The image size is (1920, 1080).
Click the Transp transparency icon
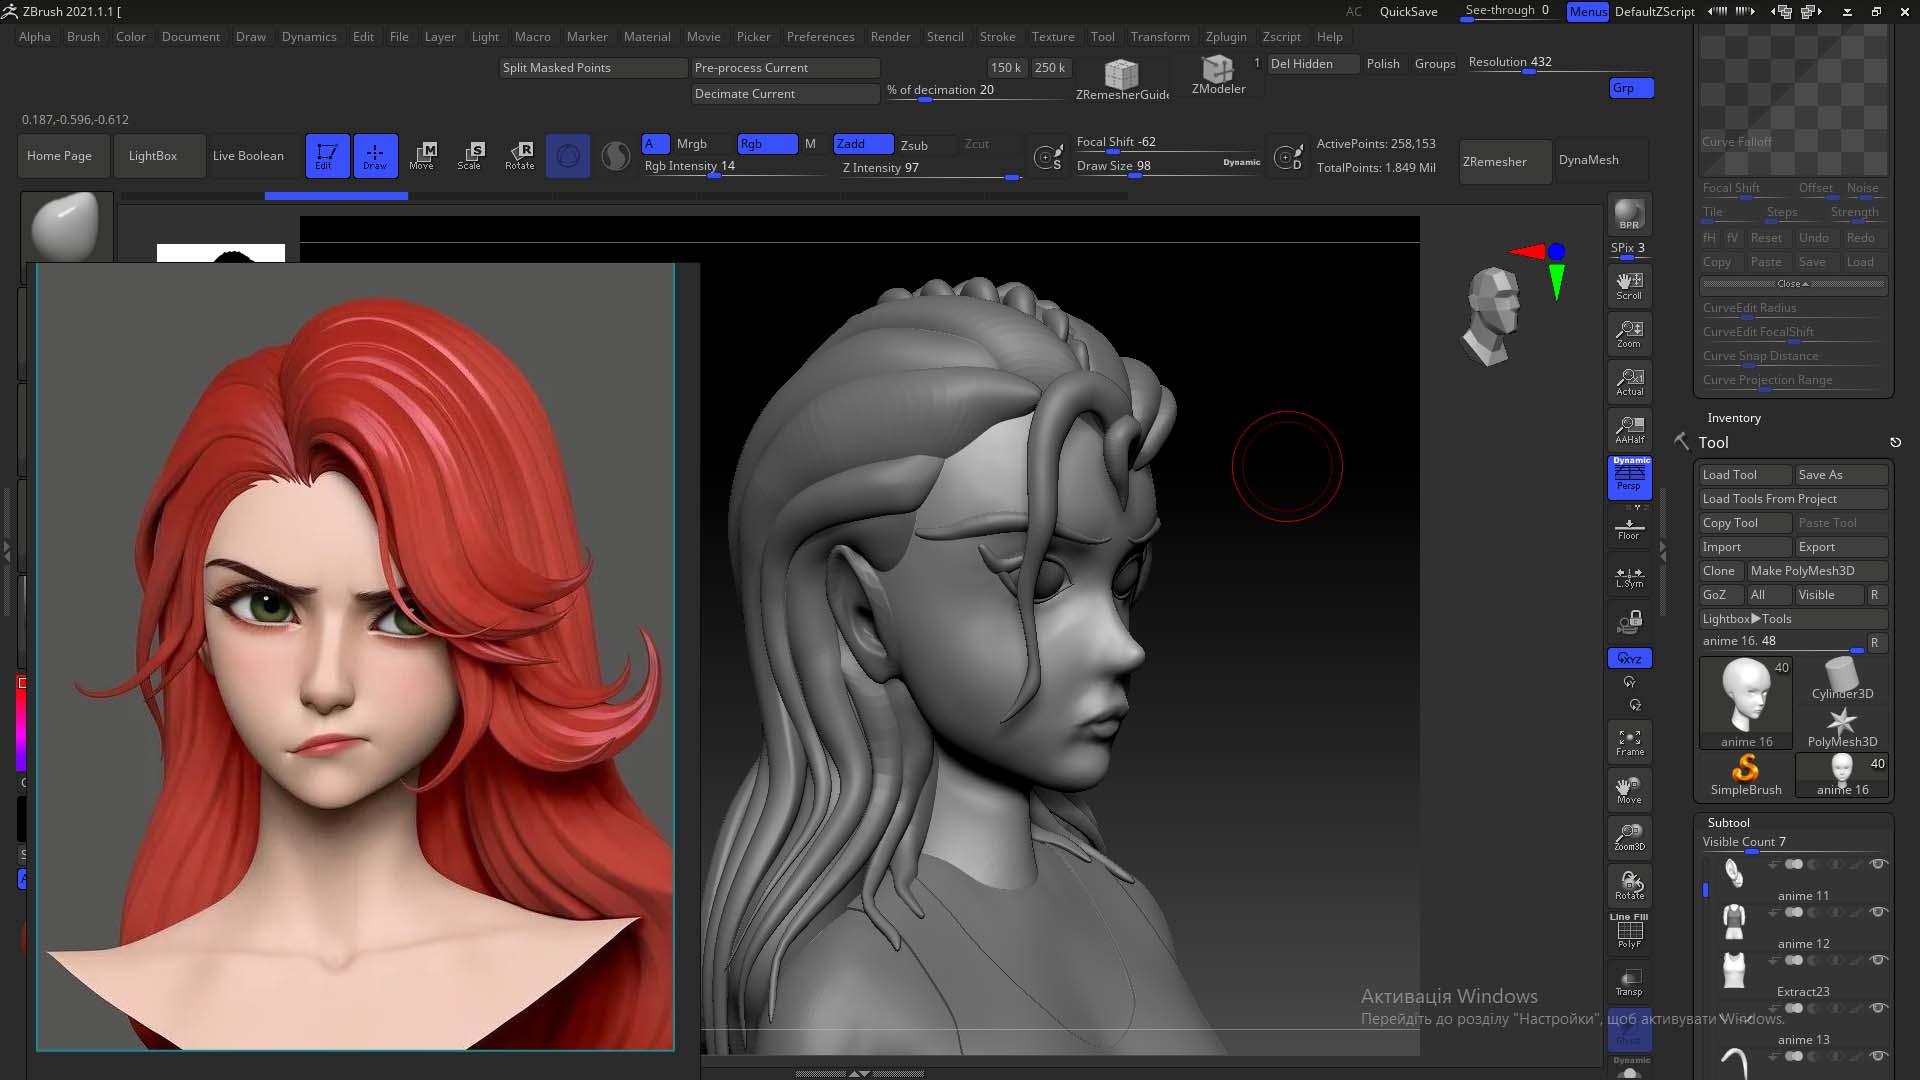(1629, 981)
